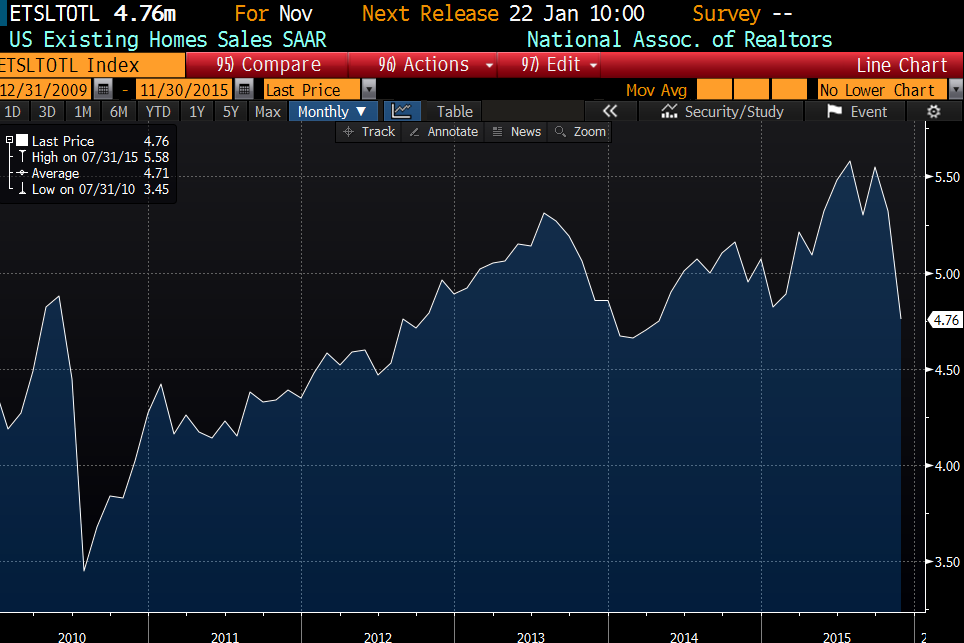The width and height of the screenshot is (964, 643).
Task: Enable the Zoom magnifier tool
Action: [580, 132]
